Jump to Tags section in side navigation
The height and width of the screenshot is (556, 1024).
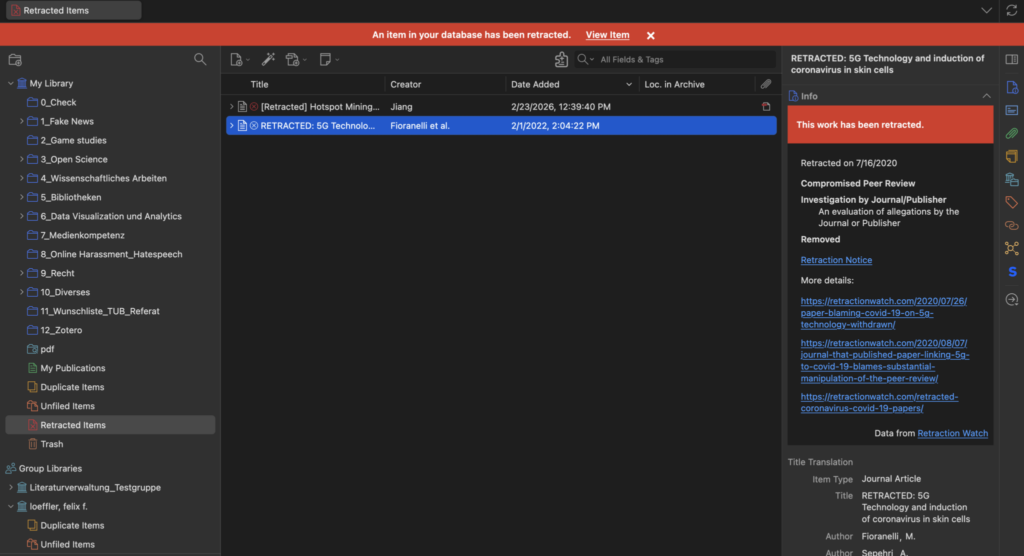coord(1012,202)
